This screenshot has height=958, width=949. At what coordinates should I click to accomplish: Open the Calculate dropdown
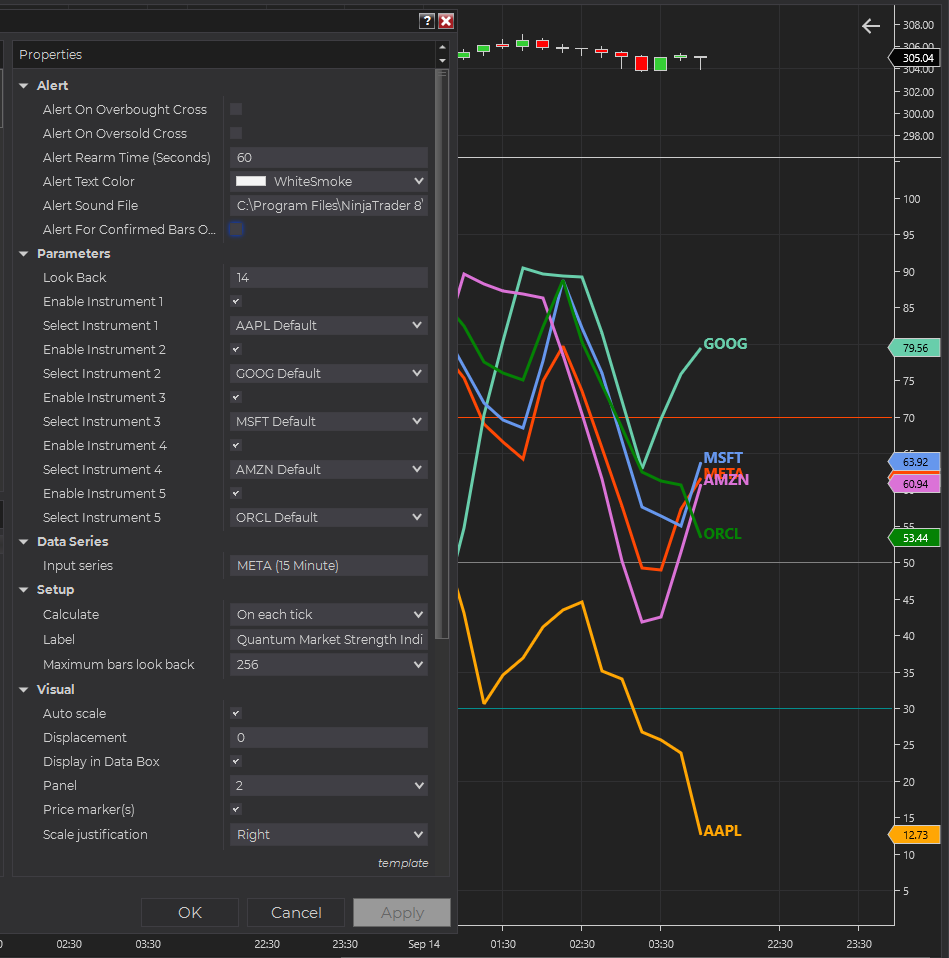[329, 615]
